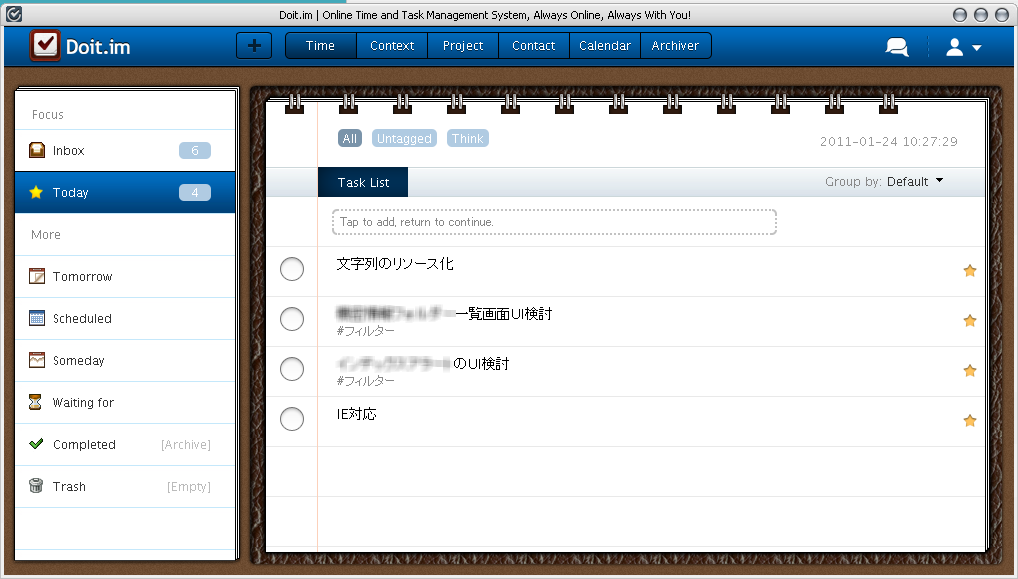Select the Today star icon
Screen dimensions: 1018x579
coord(38,192)
